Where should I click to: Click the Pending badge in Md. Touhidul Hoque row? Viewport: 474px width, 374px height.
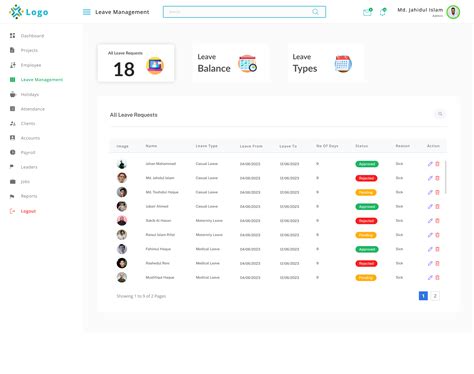tap(366, 192)
